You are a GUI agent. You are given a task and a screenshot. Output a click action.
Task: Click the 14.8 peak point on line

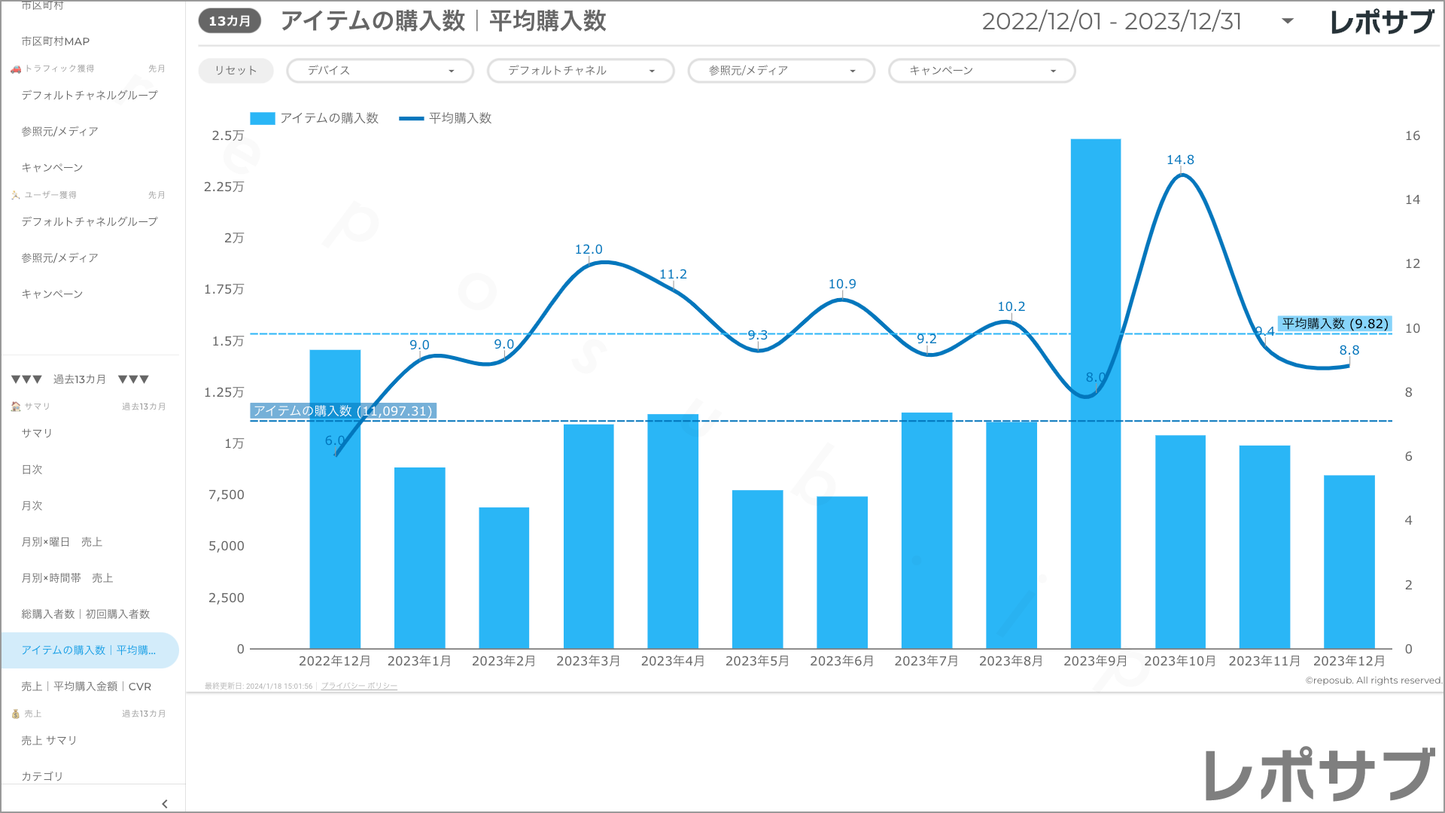pos(1181,175)
